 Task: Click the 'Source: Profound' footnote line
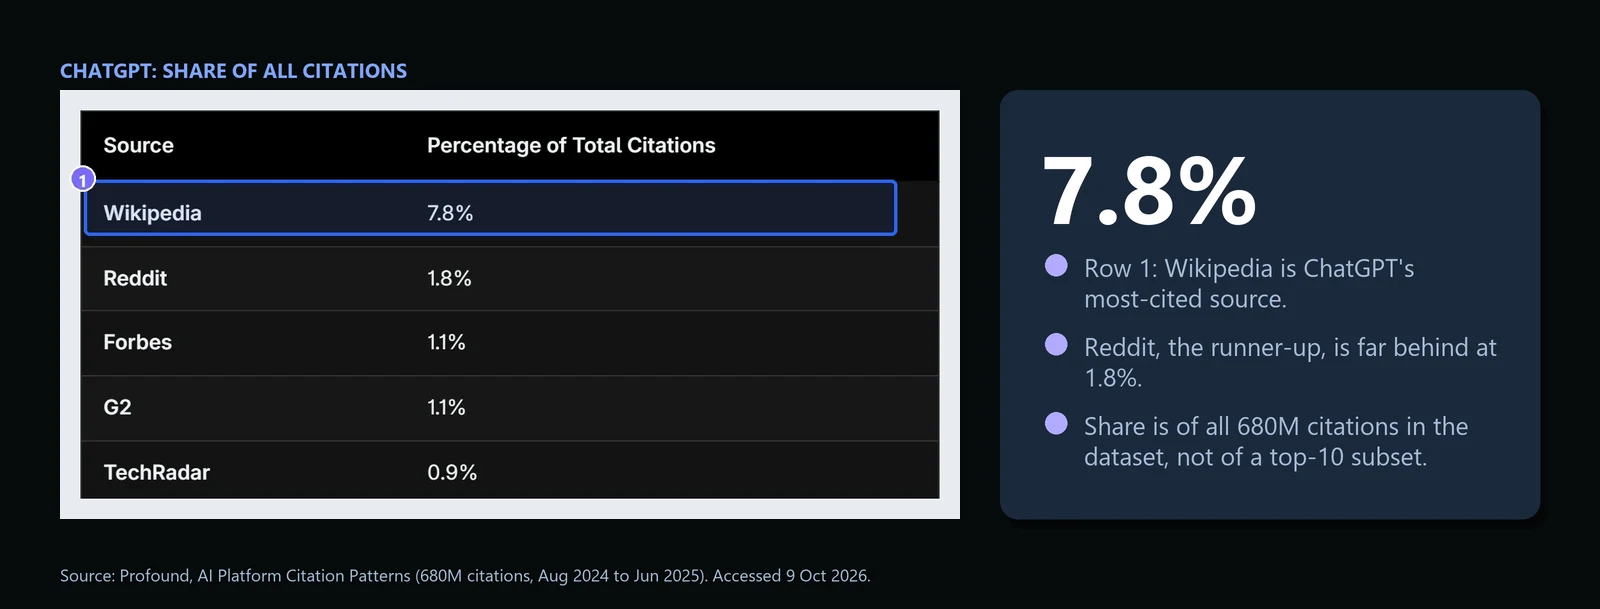[465, 576]
